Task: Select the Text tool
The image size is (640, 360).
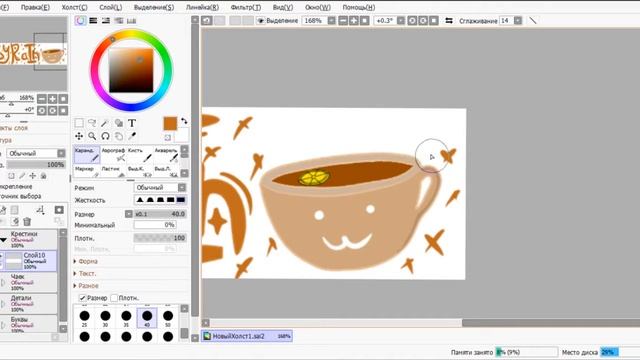Action: pos(131,123)
